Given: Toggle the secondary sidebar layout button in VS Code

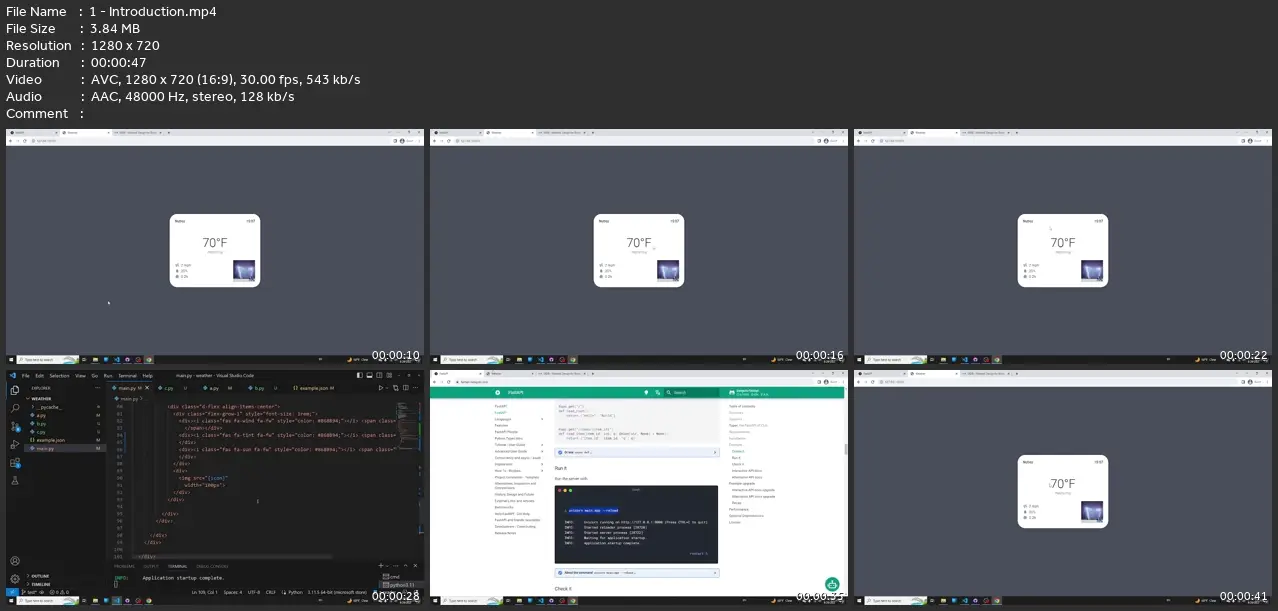Looking at the screenshot, I should 379,375.
